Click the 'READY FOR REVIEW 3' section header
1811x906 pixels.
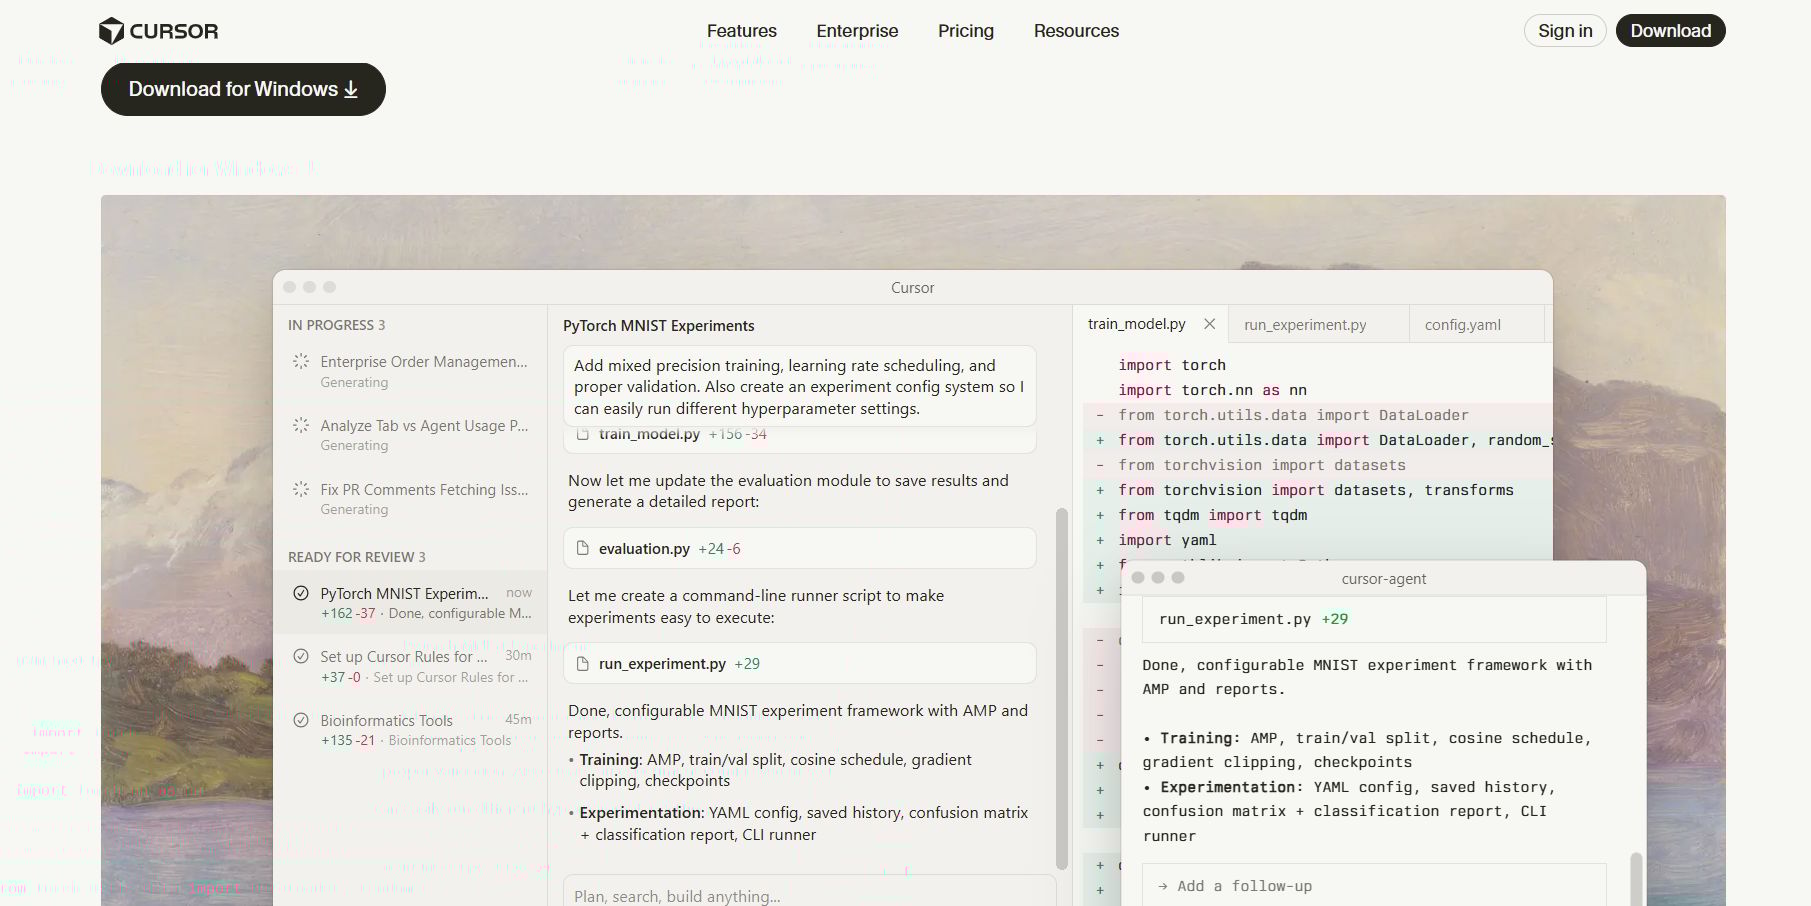(x=357, y=557)
